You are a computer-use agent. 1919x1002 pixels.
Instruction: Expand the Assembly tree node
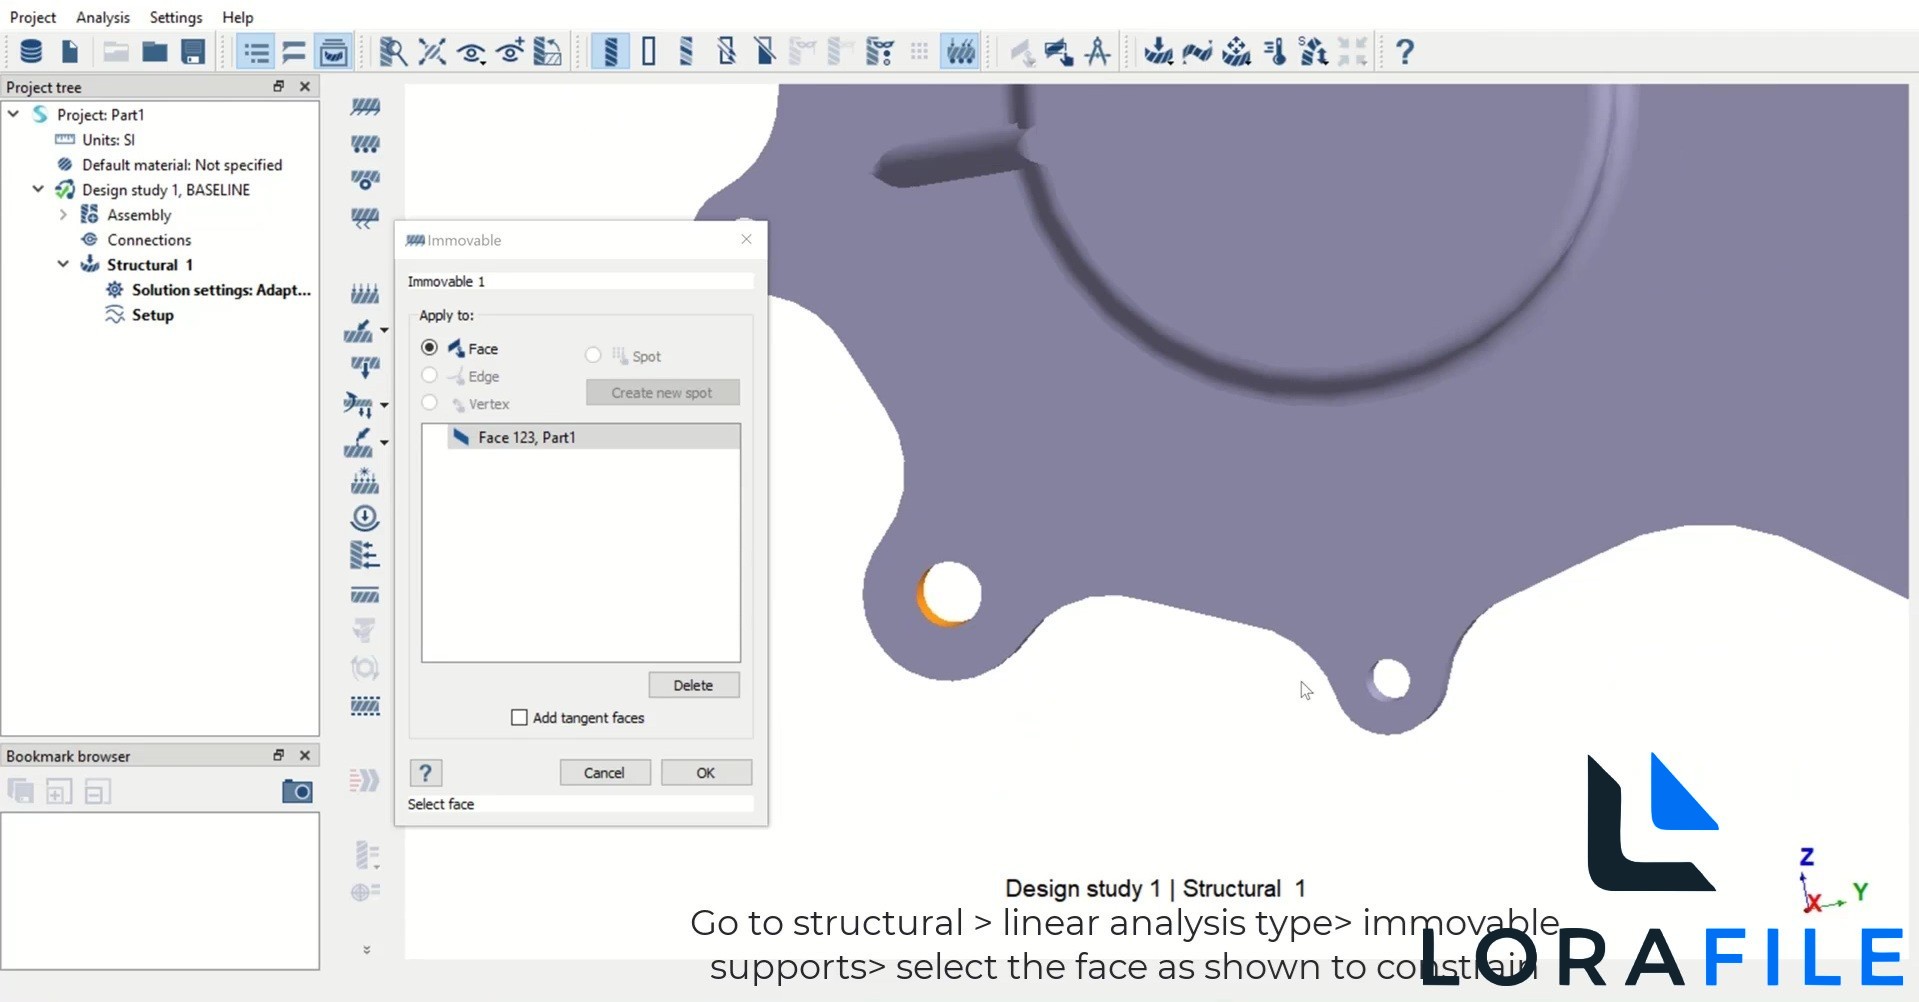coord(63,215)
